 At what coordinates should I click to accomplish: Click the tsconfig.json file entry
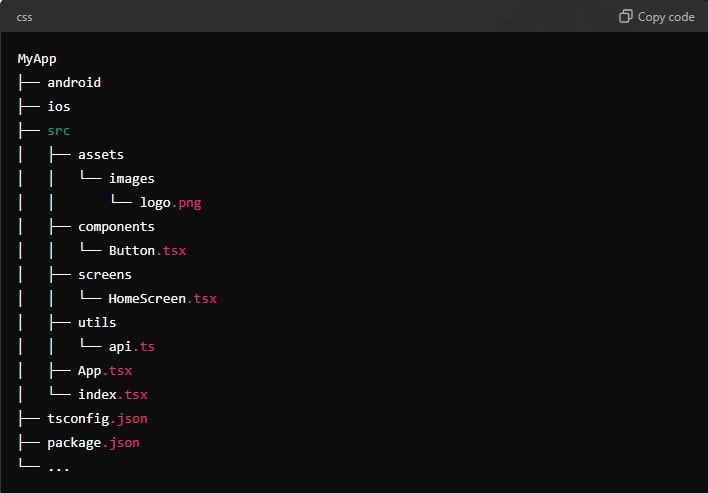97,419
